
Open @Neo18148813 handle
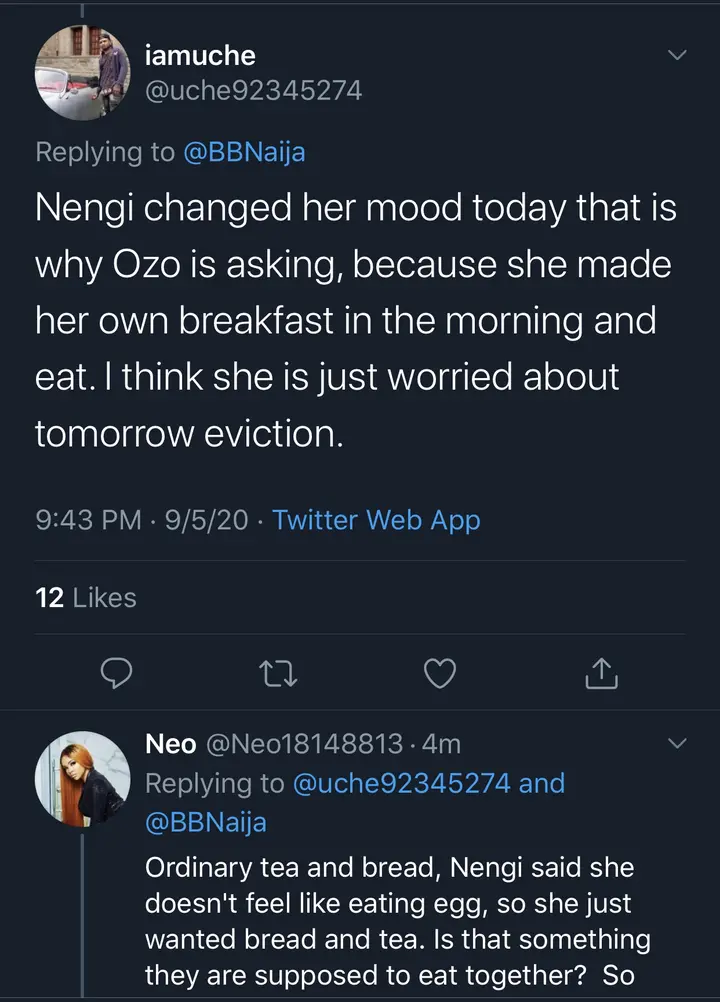[304, 744]
